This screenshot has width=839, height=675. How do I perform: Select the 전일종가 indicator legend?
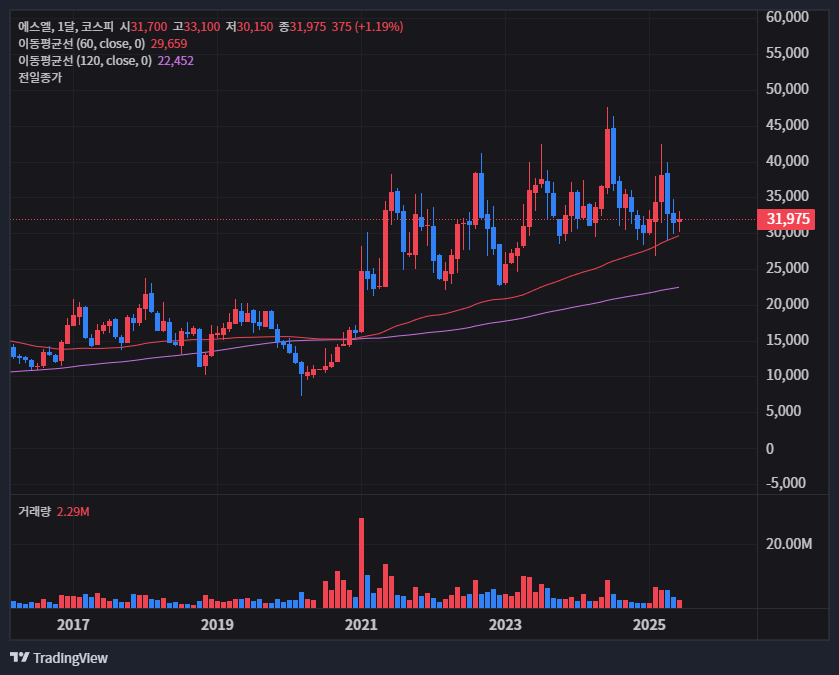point(40,78)
